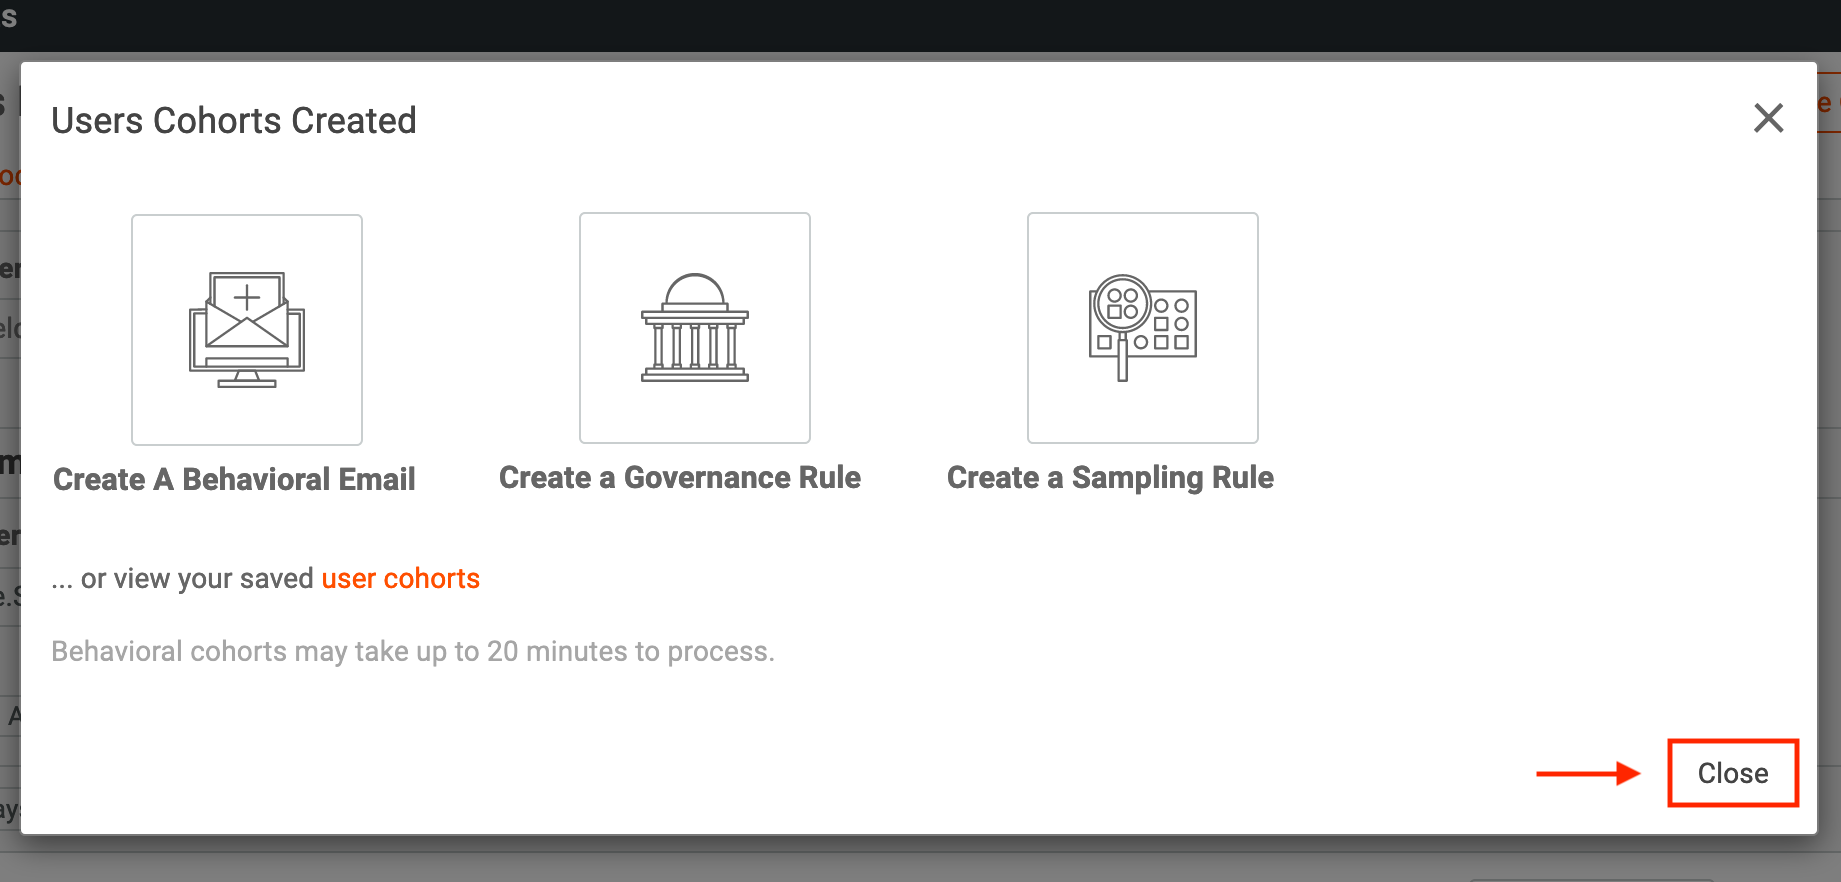Click the plus sign on the envelope icon
Image resolution: width=1841 pixels, height=882 pixels.
pos(247,296)
